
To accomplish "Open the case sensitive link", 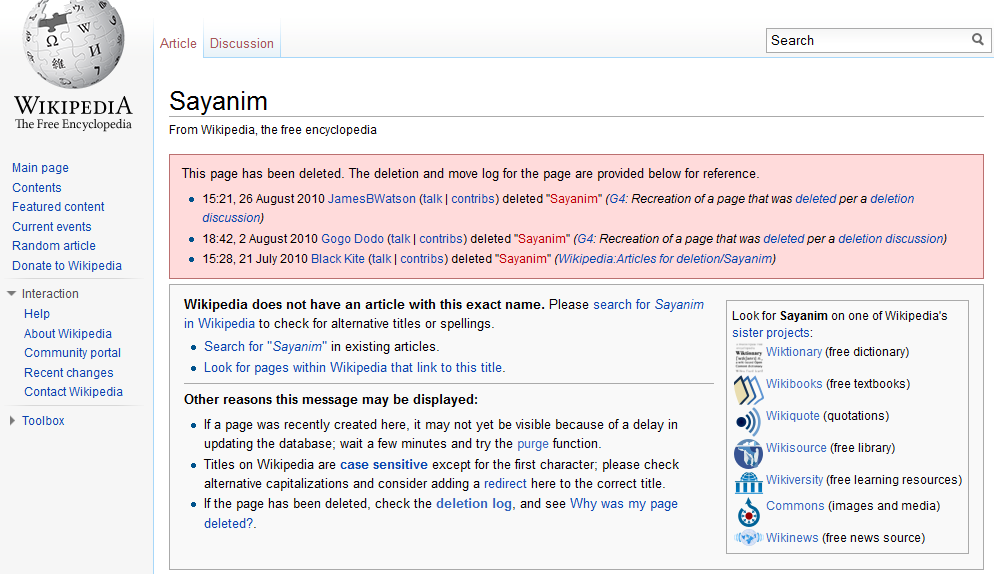I will pyautogui.click(x=384, y=464).
